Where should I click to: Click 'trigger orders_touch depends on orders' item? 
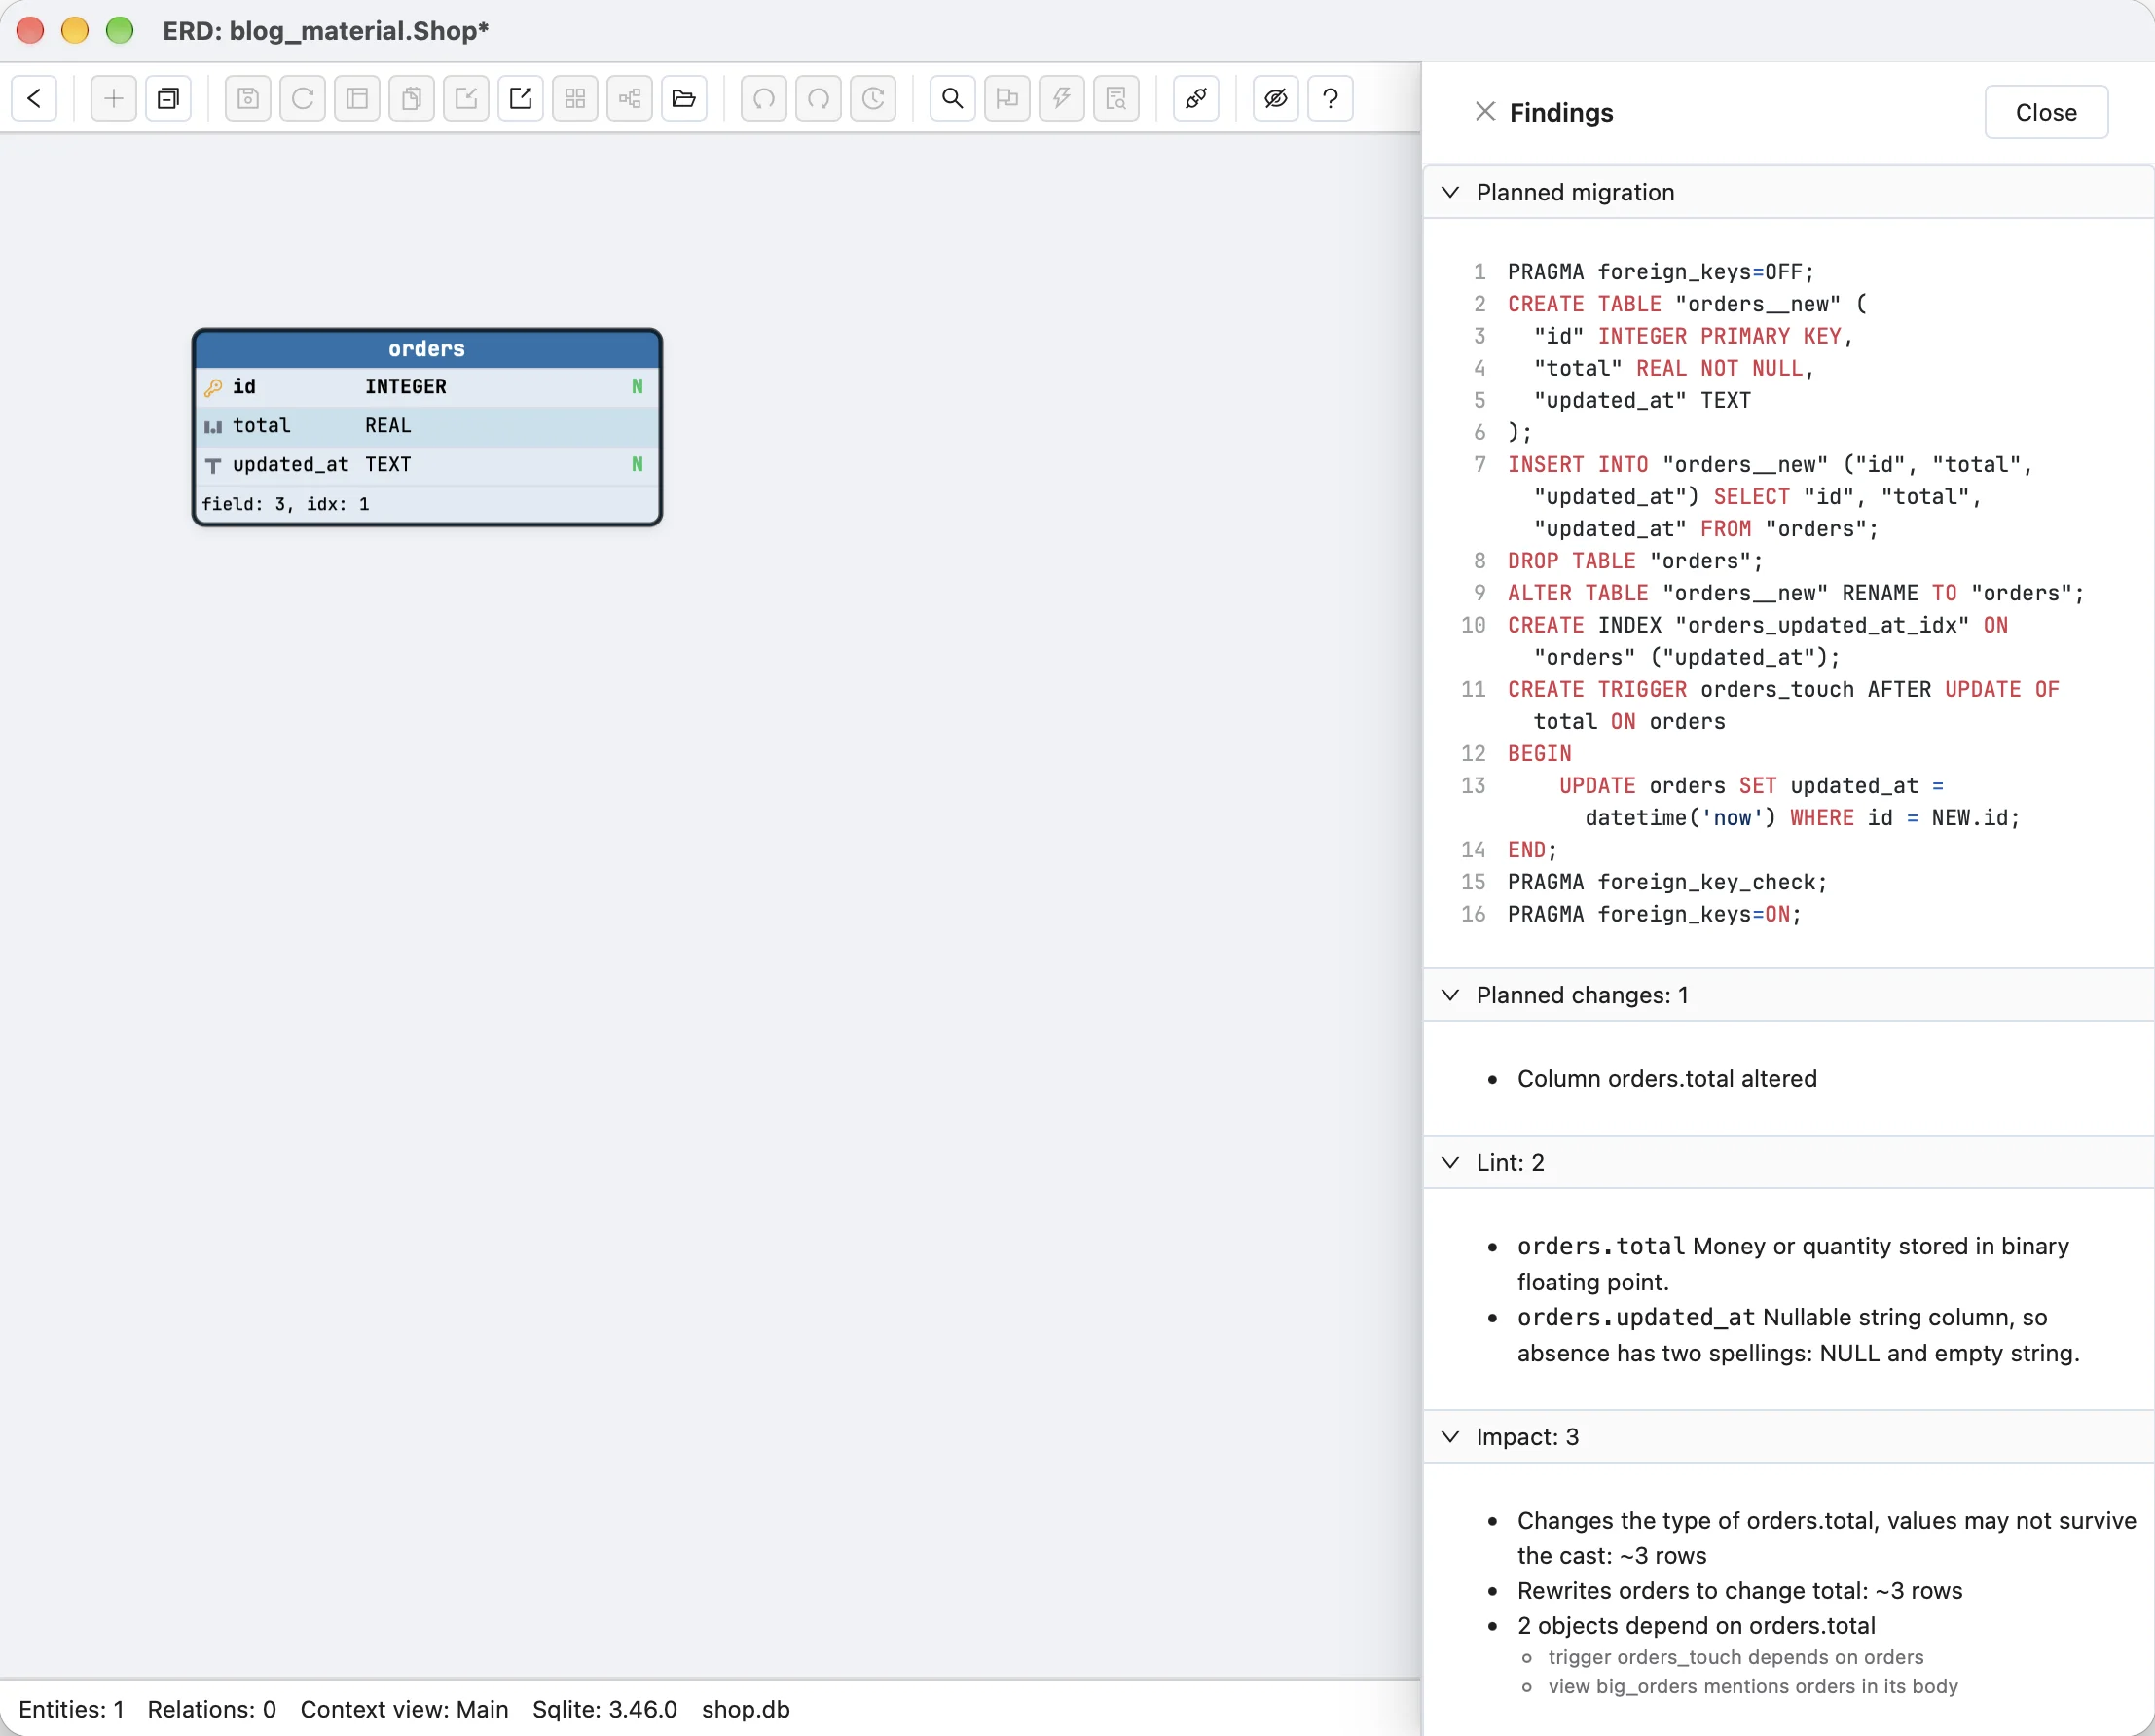click(x=1736, y=1657)
